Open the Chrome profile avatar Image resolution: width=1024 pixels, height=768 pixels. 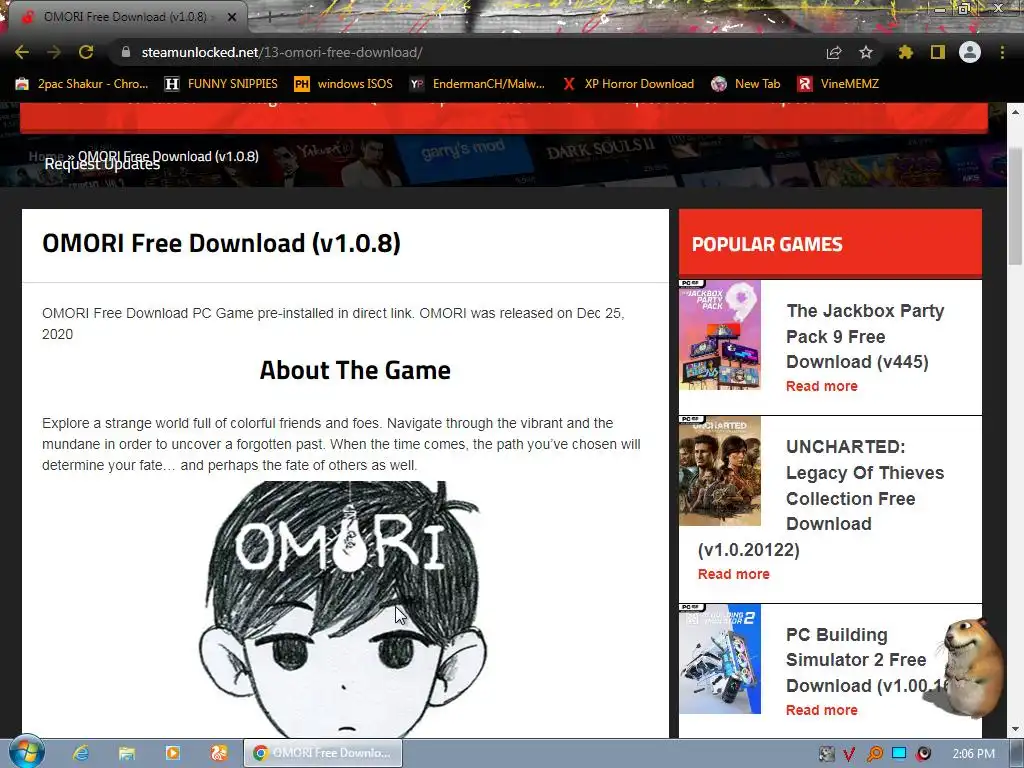(x=970, y=52)
